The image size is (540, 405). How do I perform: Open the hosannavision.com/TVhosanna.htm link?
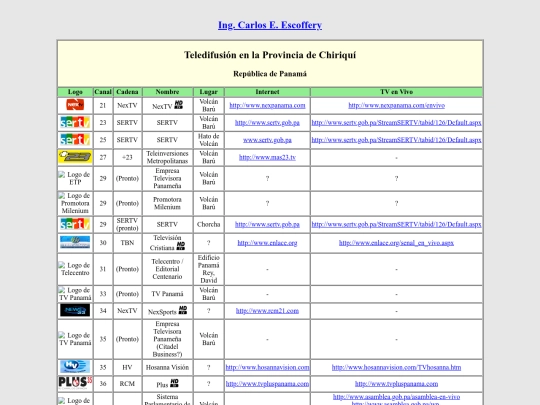pyautogui.click(x=396, y=367)
